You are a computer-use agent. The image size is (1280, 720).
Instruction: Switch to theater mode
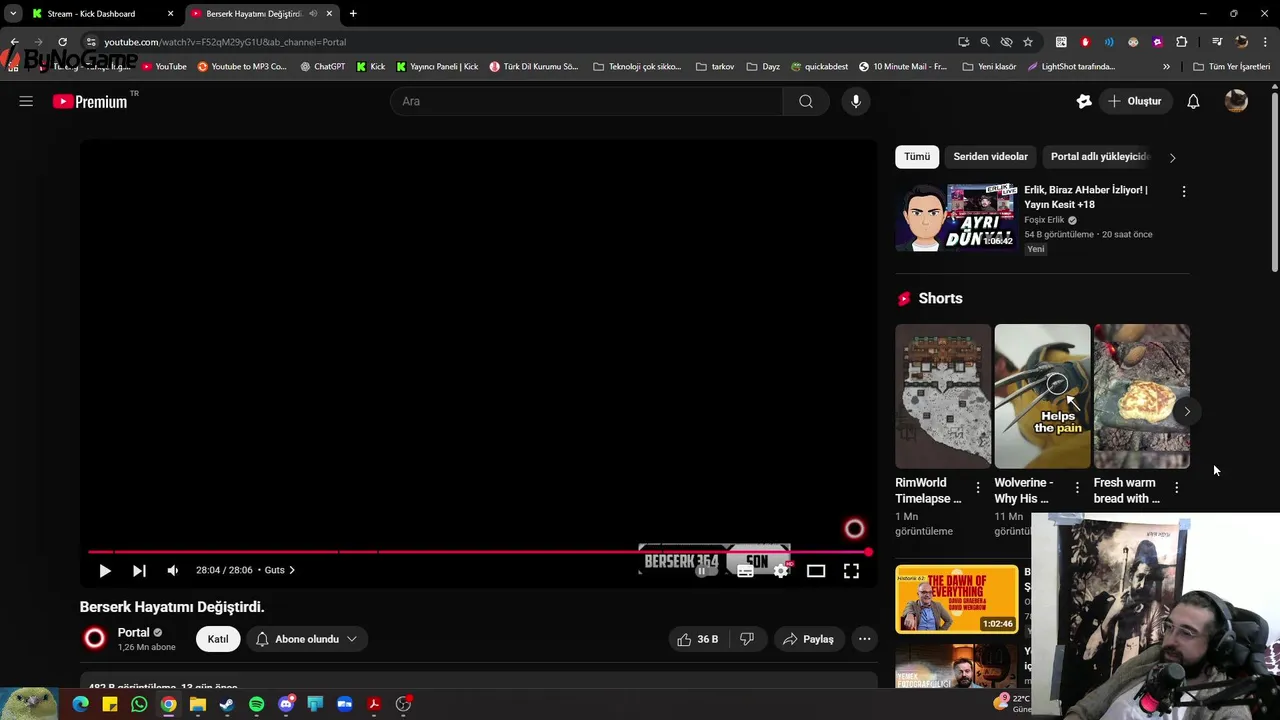tap(816, 571)
